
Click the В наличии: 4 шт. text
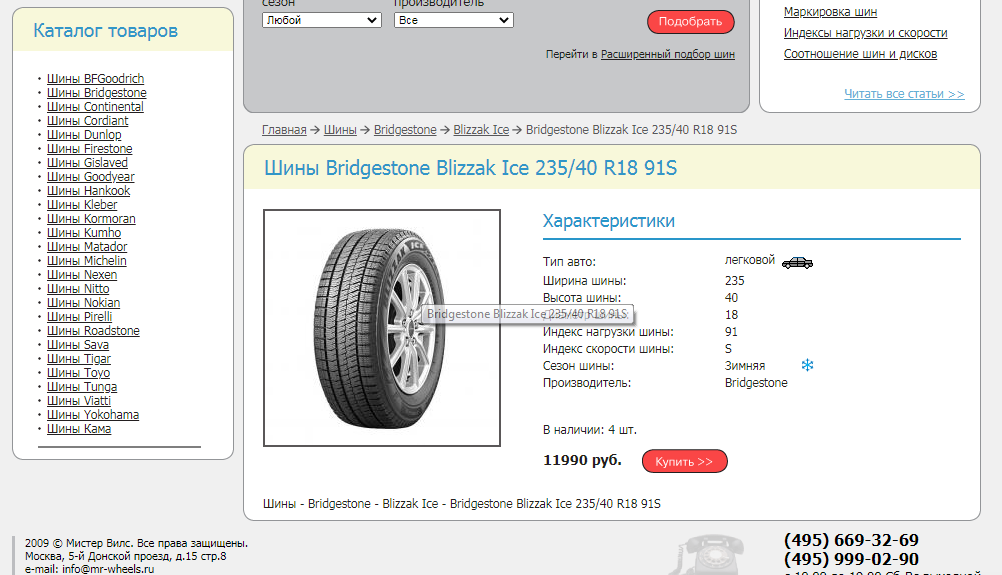pos(590,430)
